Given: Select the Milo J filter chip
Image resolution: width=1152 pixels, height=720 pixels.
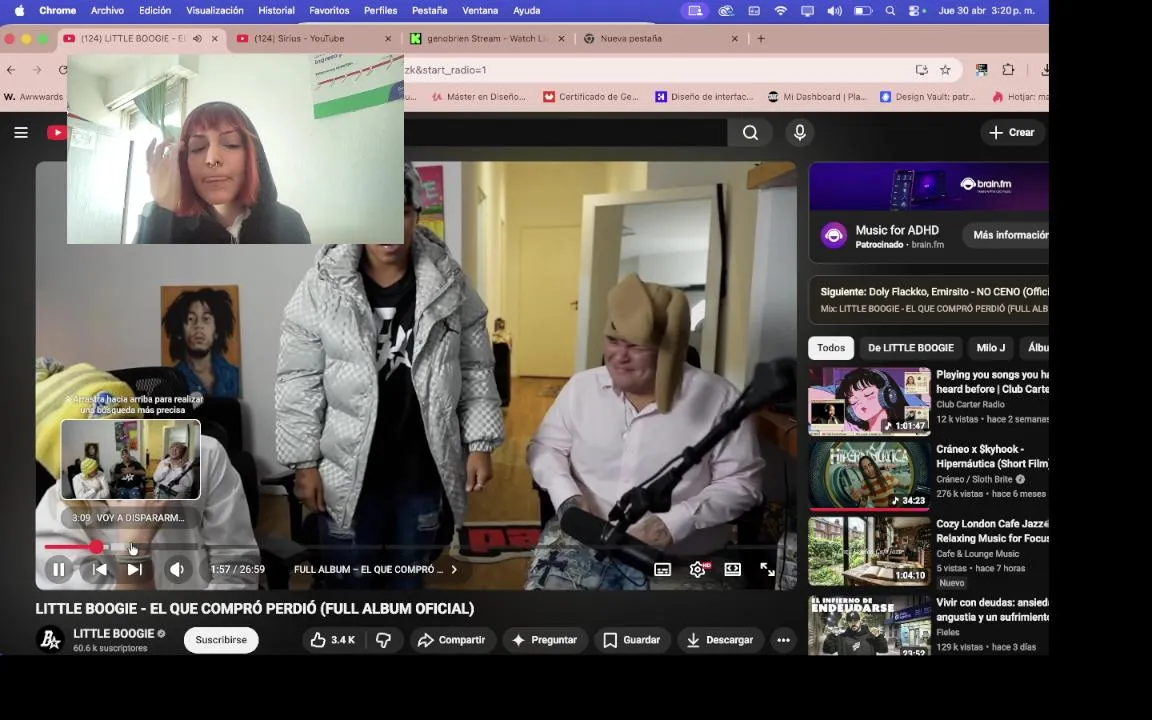Looking at the screenshot, I should click(x=990, y=348).
